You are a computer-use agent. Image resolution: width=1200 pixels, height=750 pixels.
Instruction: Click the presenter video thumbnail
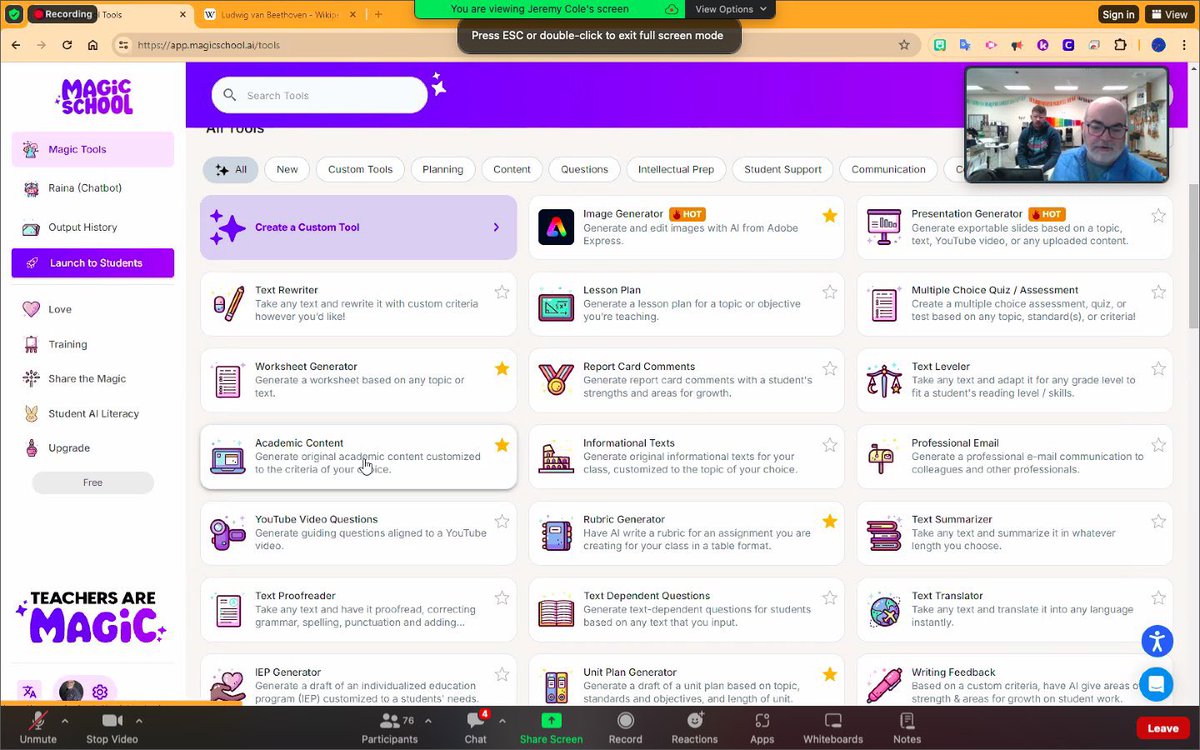point(1066,125)
